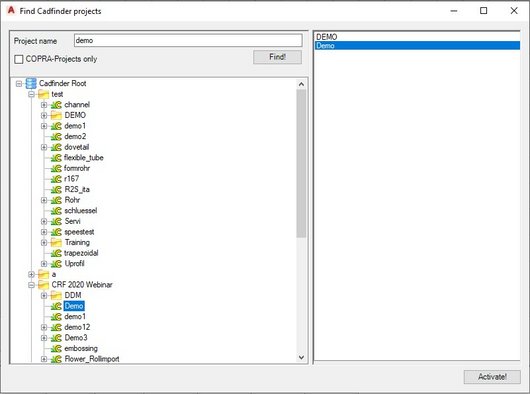Image resolution: width=530 pixels, height=394 pixels.
Task: Click the Uprofil project icon
Action: click(x=56, y=264)
